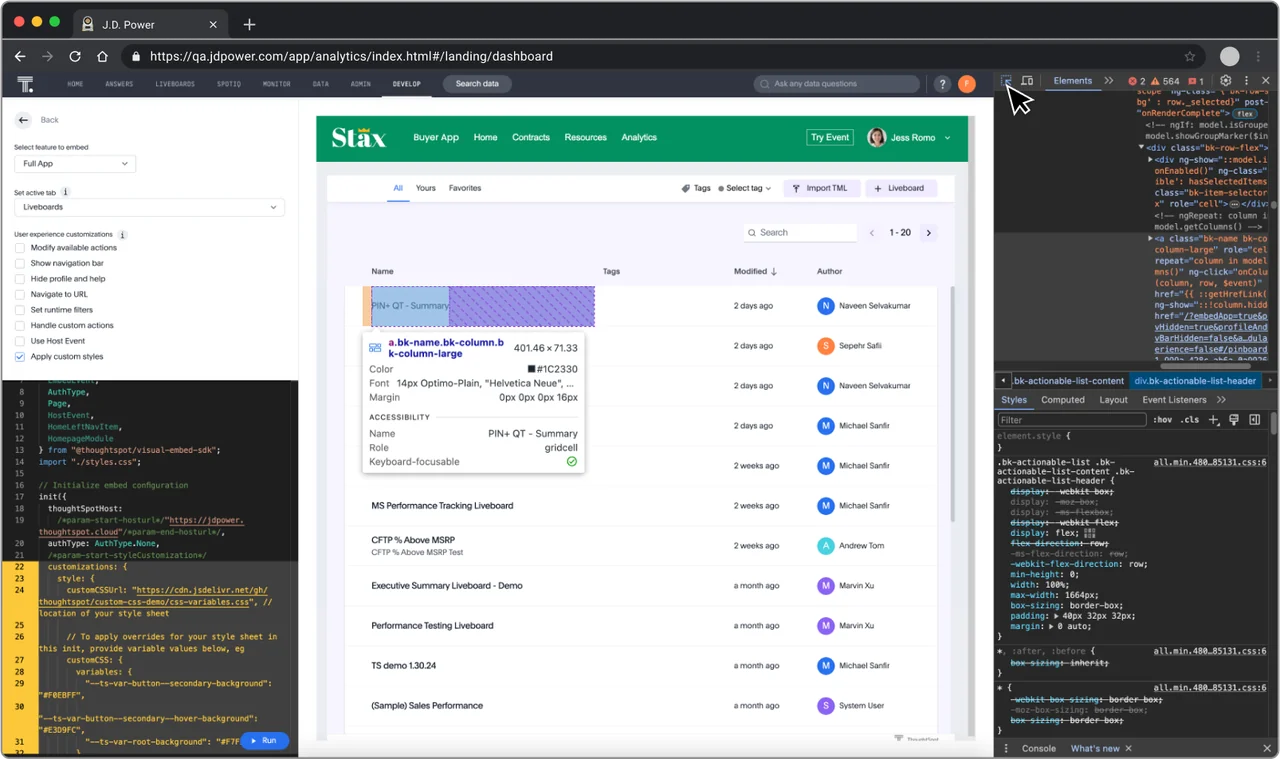Screen dimensions: 1280x759
Task: Expand the margin shorthand property
Action: point(1051,627)
